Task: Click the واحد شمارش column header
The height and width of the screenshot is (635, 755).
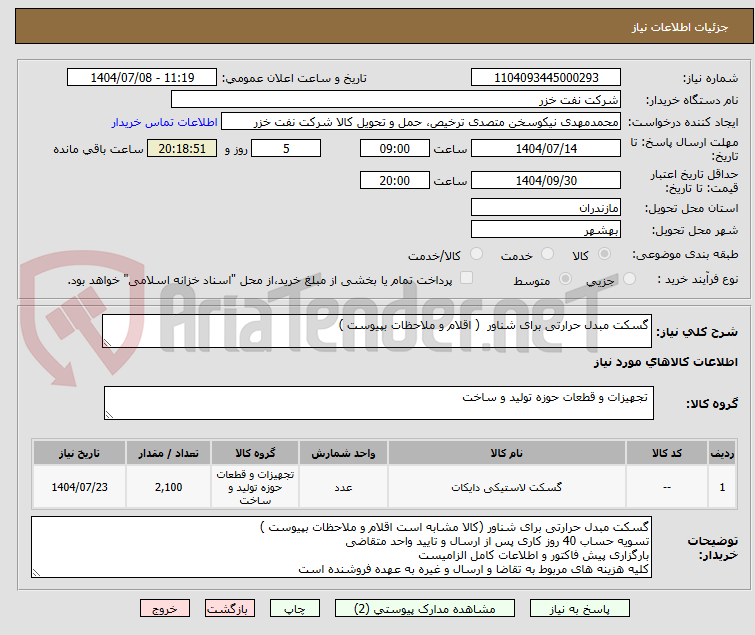Action: [x=343, y=453]
